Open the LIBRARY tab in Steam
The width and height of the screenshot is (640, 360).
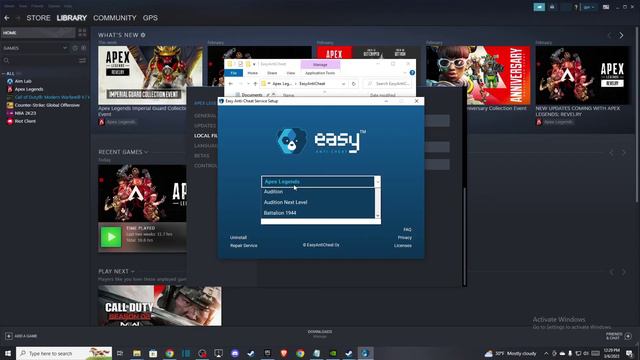tap(71, 18)
